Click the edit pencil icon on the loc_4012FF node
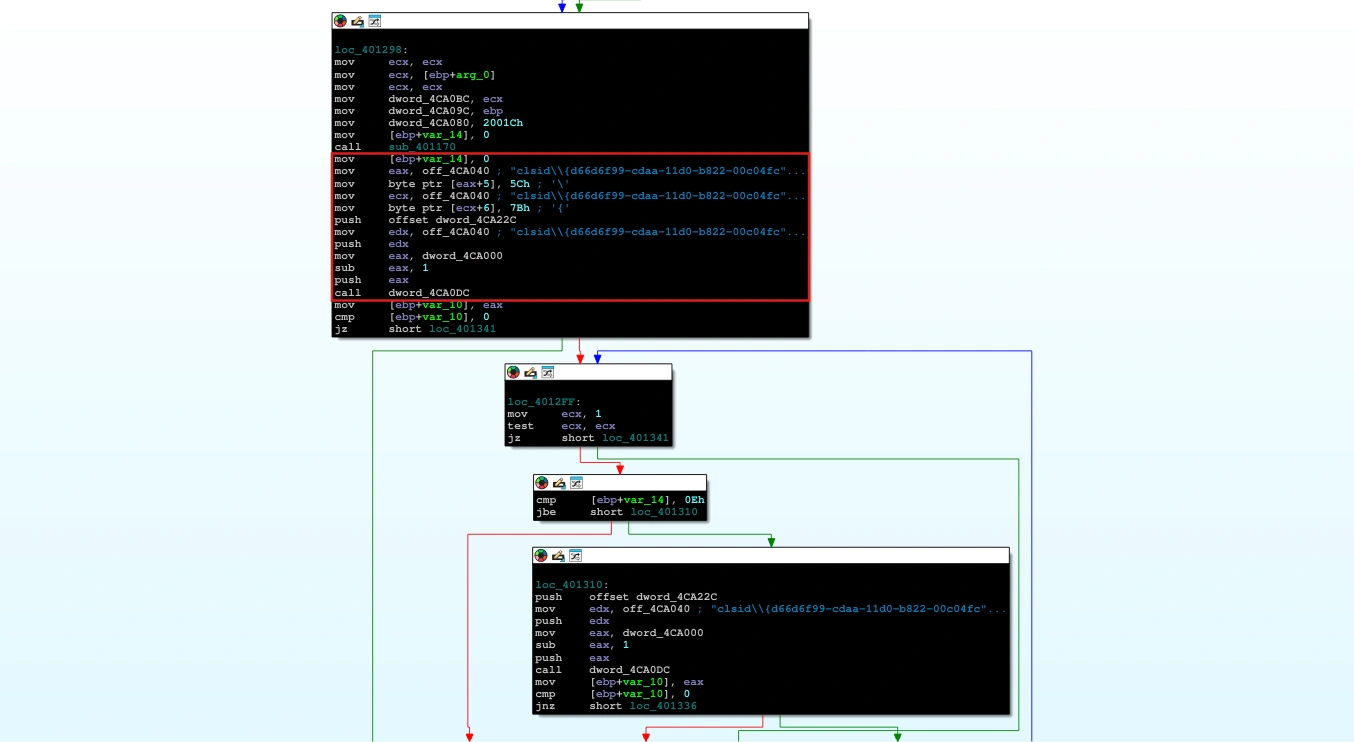This screenshot has height=742, width=1354. tap(530, 372)
